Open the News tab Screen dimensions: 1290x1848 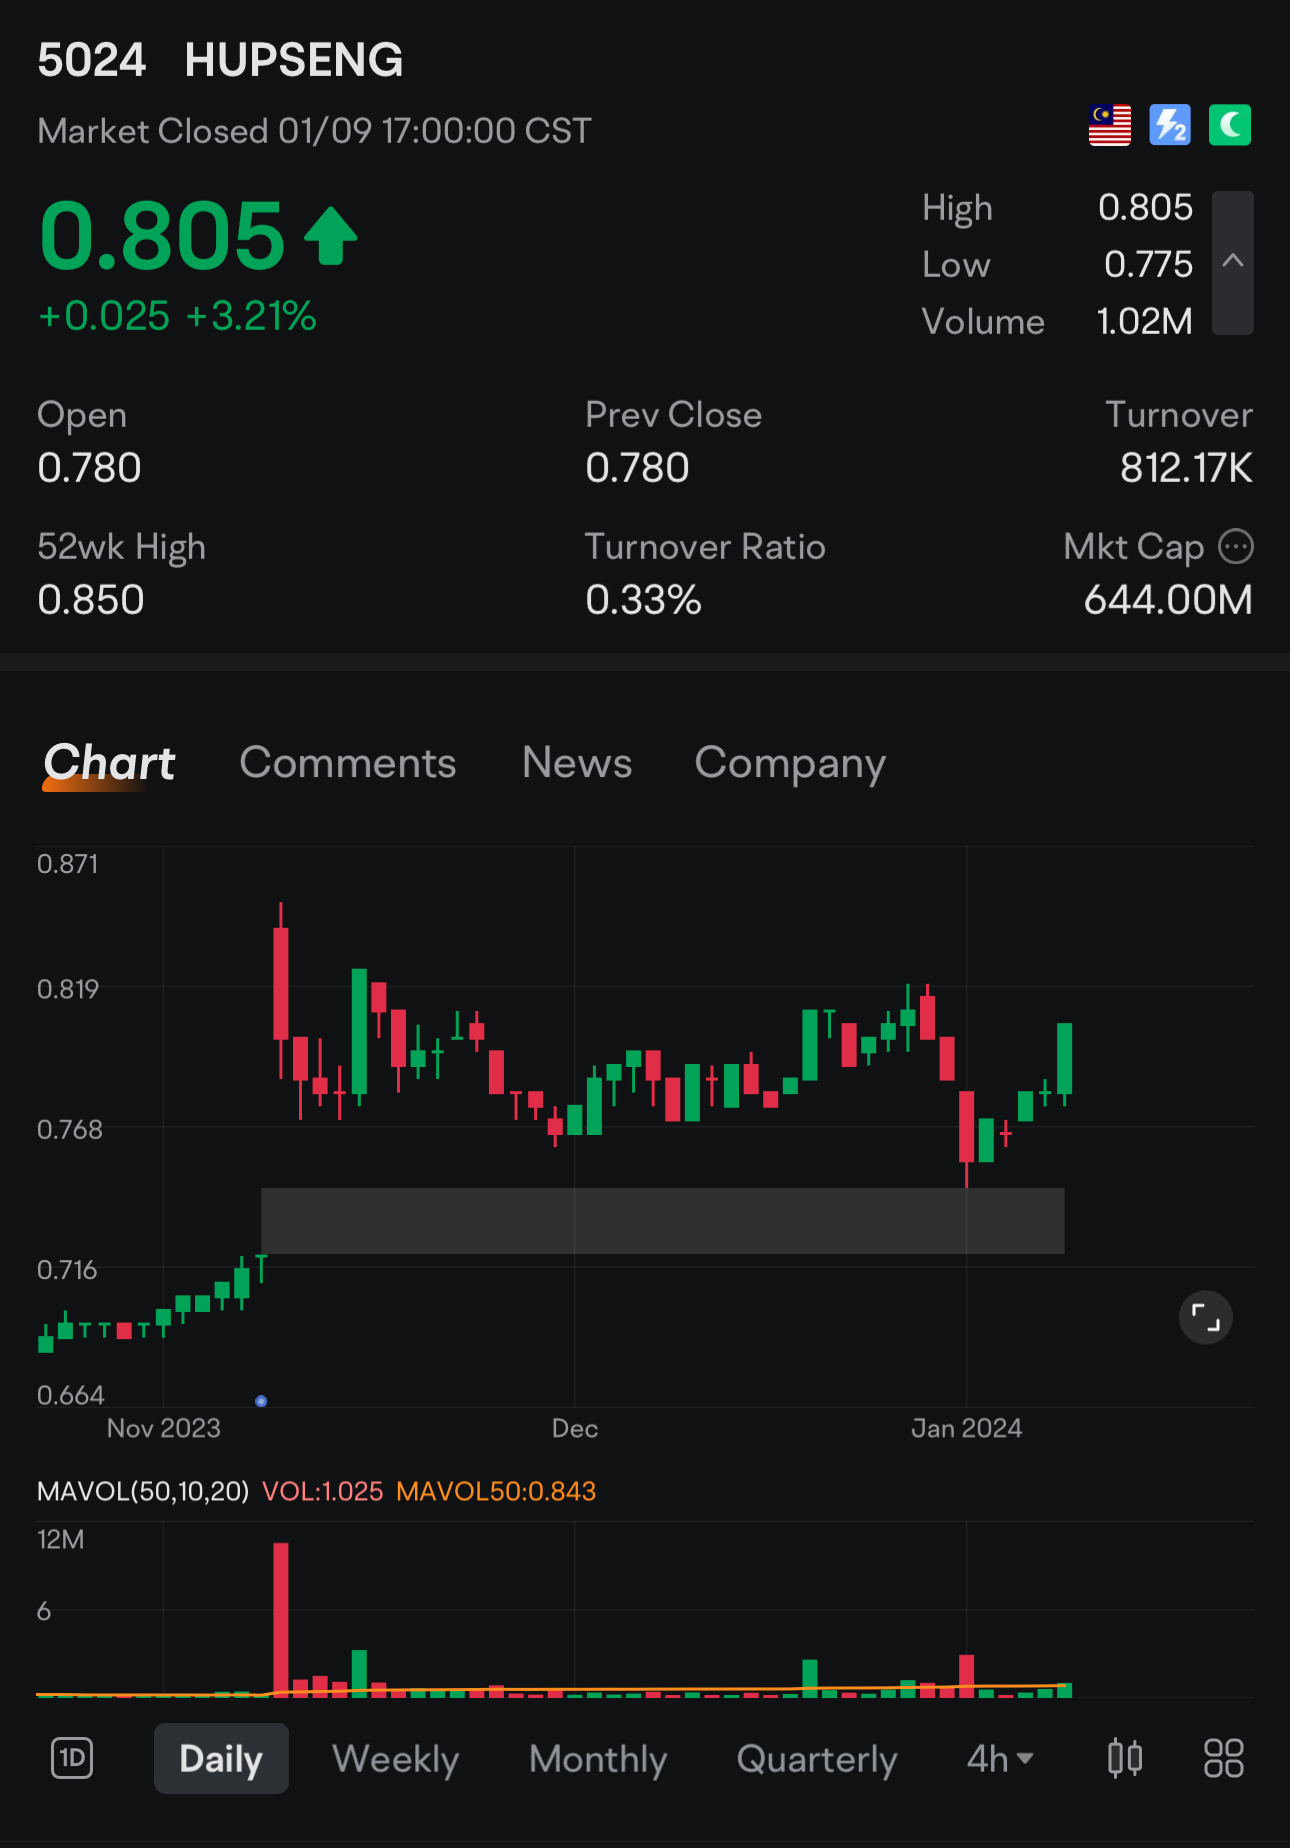pyautogui.click(x=577, y=763)
